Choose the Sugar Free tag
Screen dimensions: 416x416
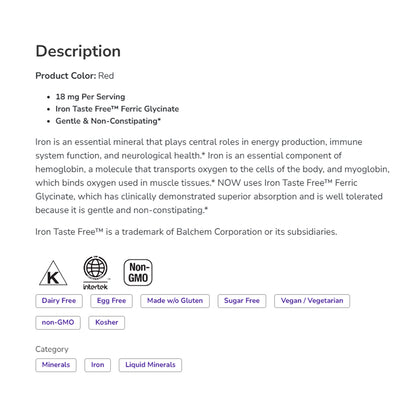(x=242, y=301)
